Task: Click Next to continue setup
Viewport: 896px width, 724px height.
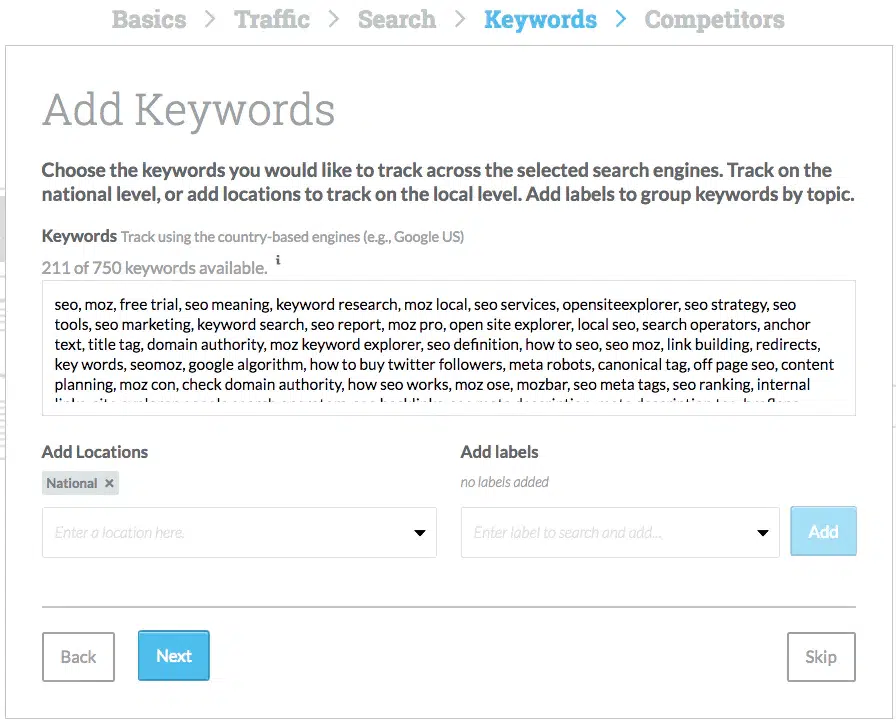Action: tap(173, 656)
